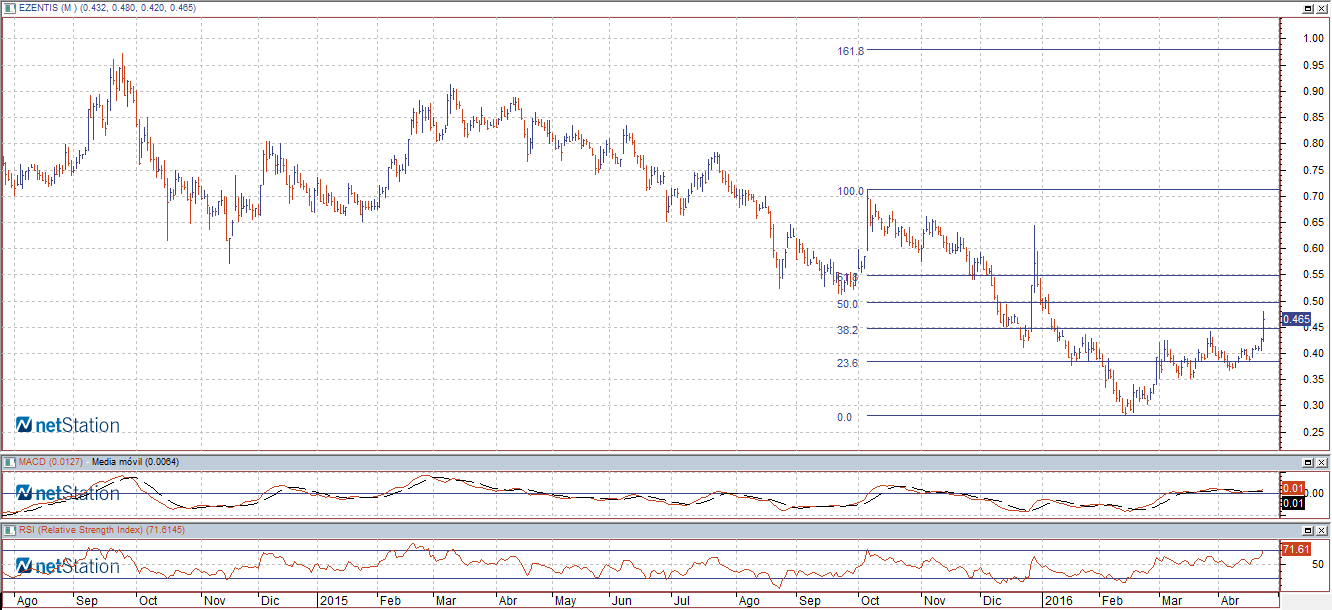1332x610 pixels.
Task: Close the MACD indicator panel
Action: point(1322,462)
